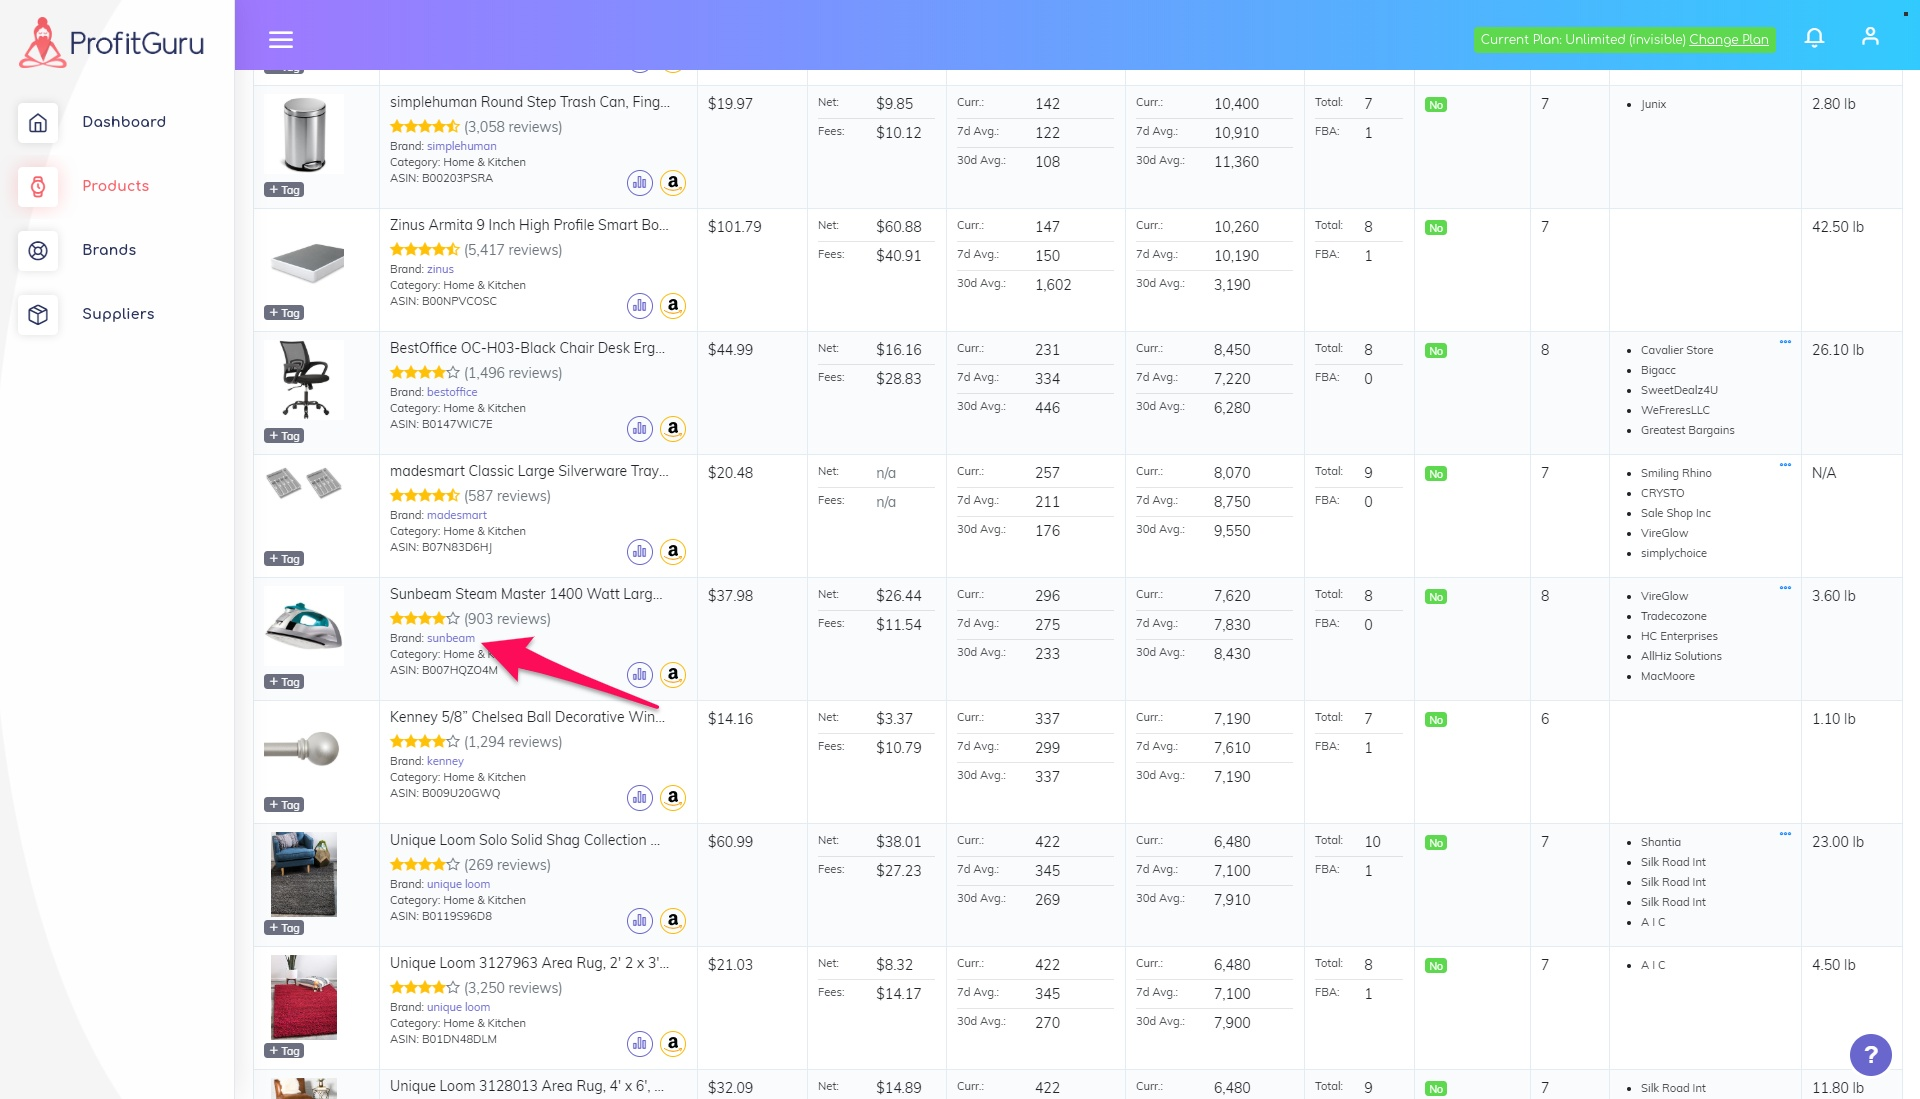Open the simplehuman brand link

click(461, 146)
